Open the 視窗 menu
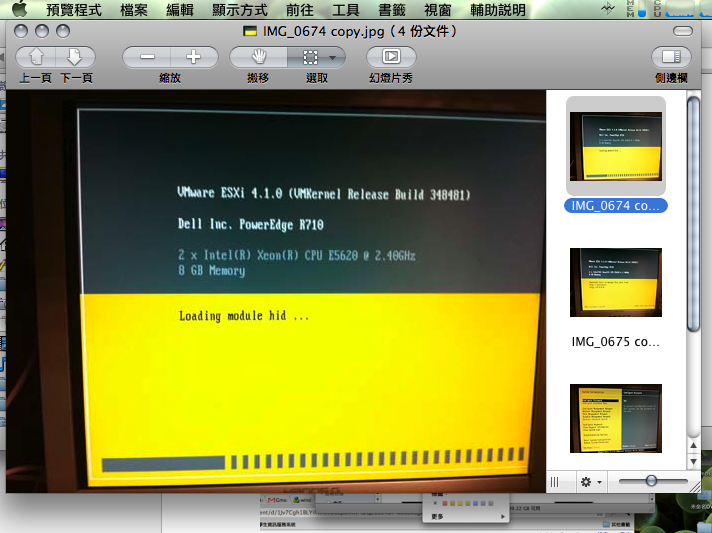The image size is (712, 533). tap(438, 10)
